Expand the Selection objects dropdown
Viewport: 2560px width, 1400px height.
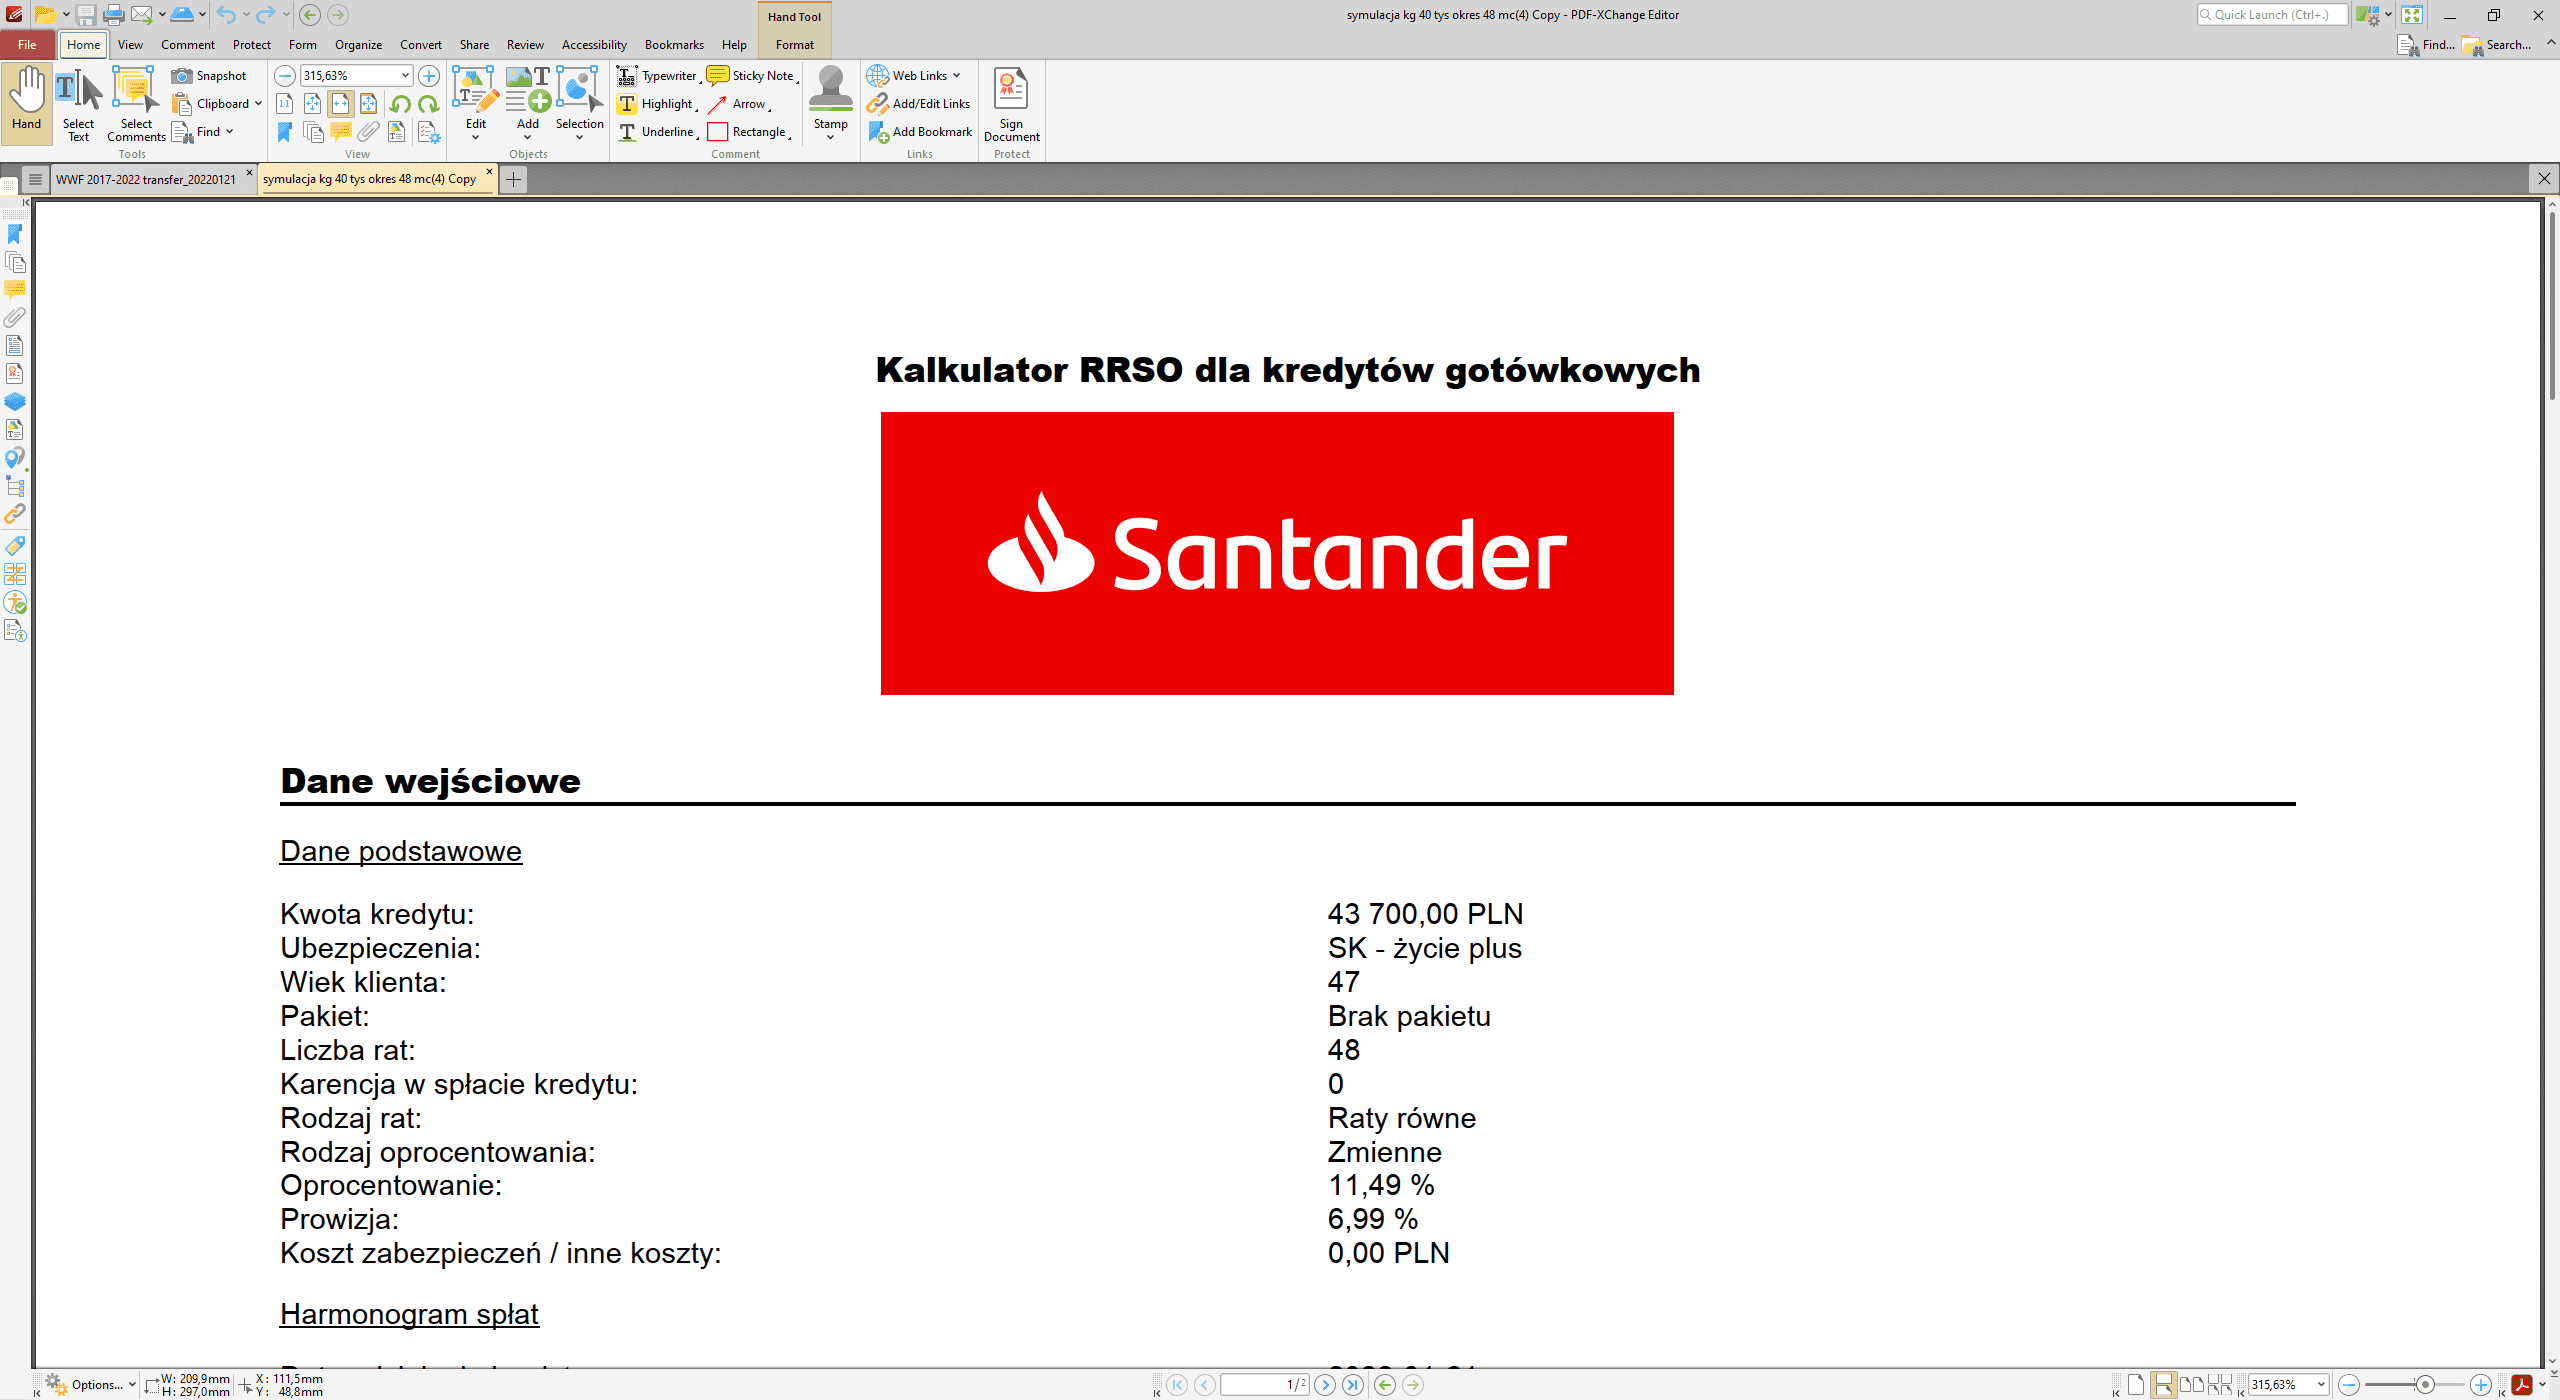(x=580, y=138)
